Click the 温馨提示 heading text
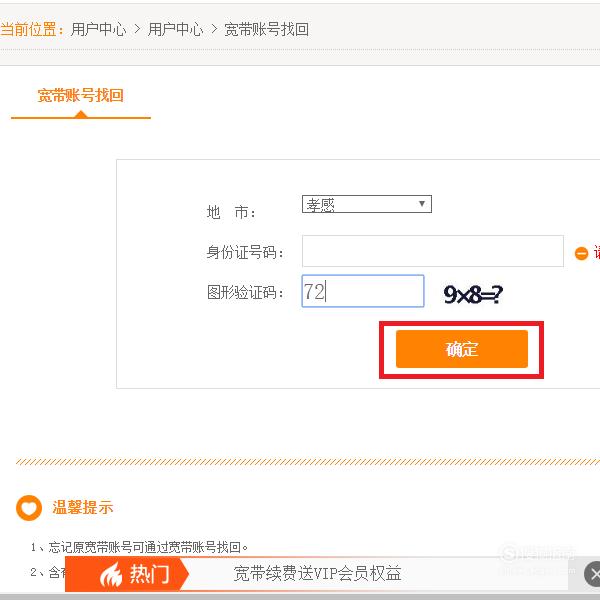 [83, 508]
